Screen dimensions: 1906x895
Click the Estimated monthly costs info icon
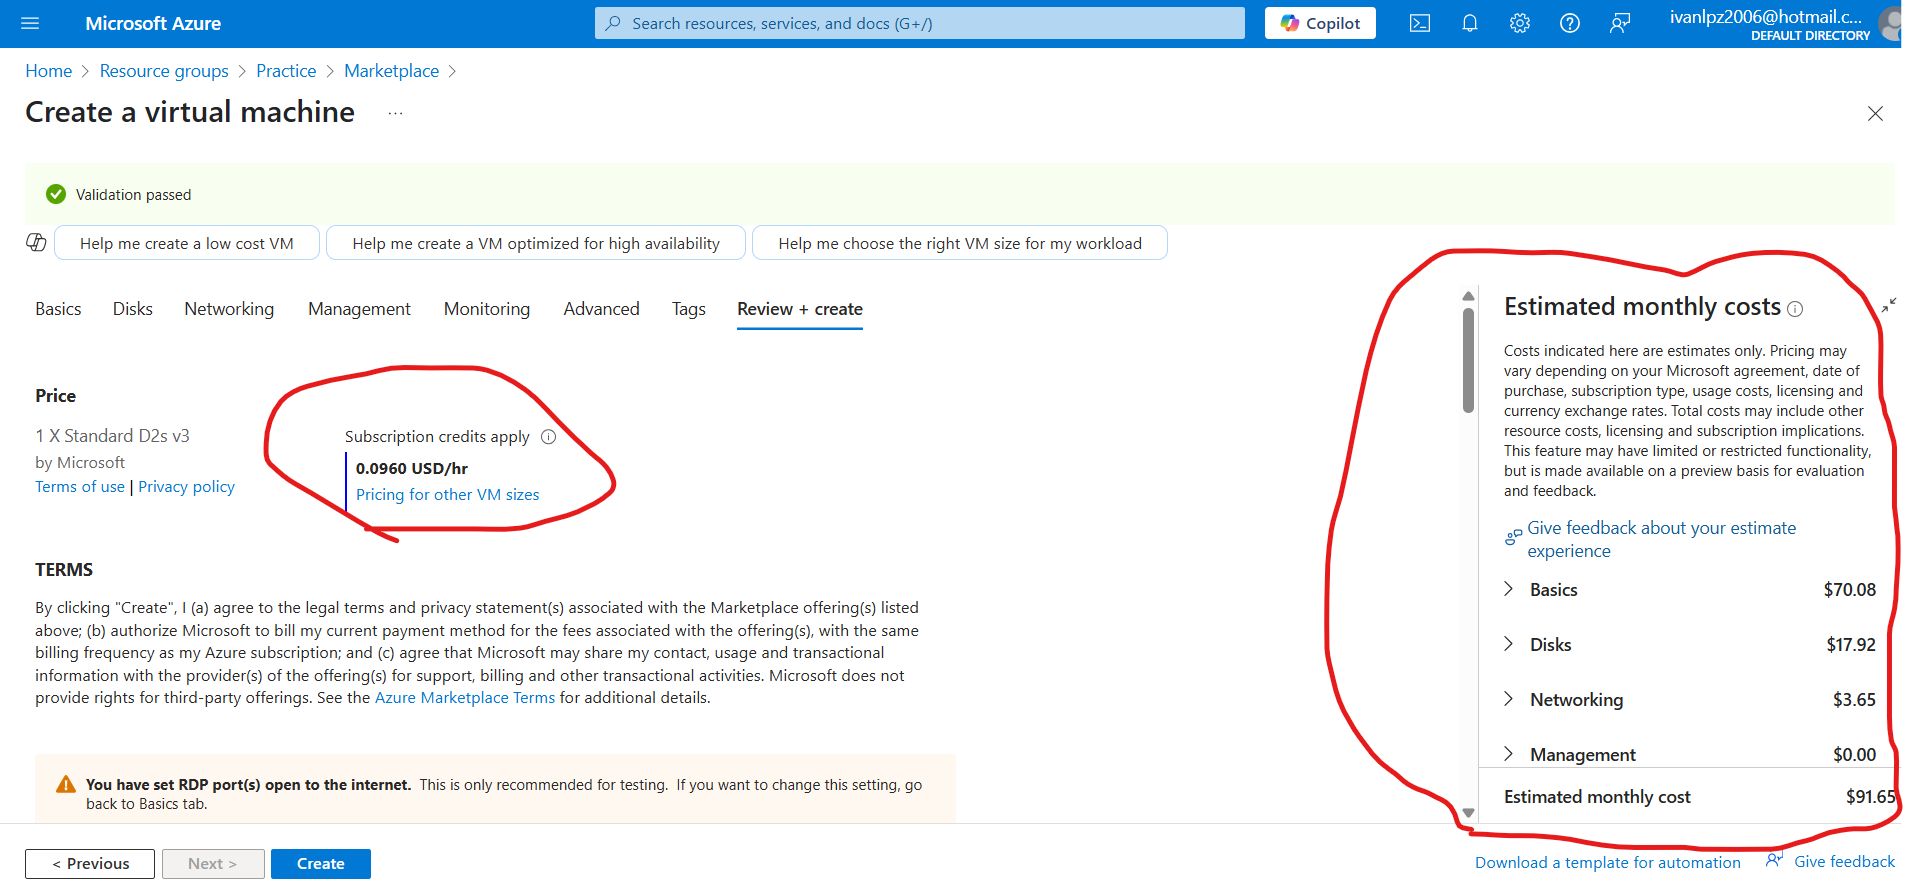(1795, 309)
